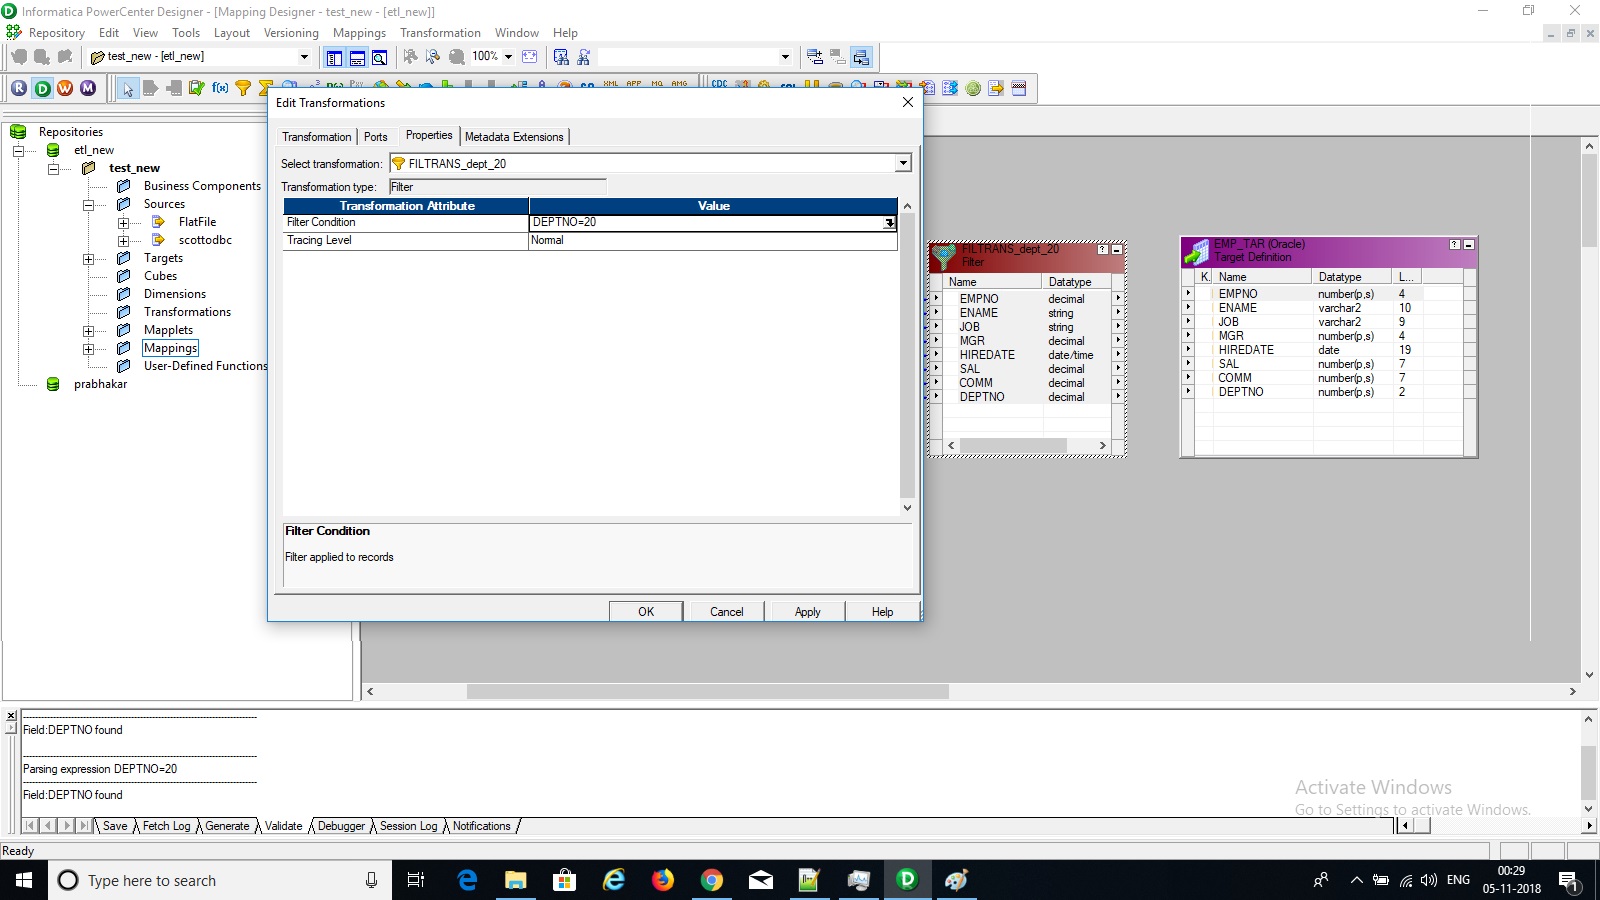This screenshot has width=1600, height=900.
Task: Click the Help button in Edit Transformations
Action: (881, 611)
